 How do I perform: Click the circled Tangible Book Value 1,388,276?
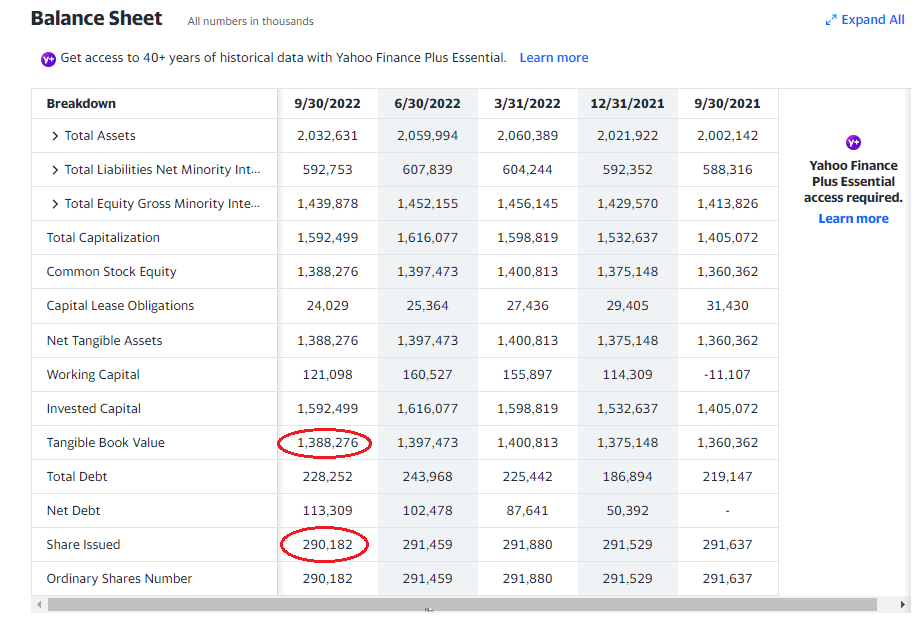pyautogui.click(x=327, y=443)
